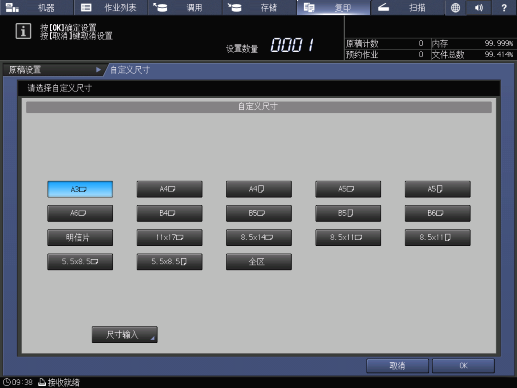517x388 pixels.
Task: Click the info icon beside the message
Action: (x=23, y=31)
